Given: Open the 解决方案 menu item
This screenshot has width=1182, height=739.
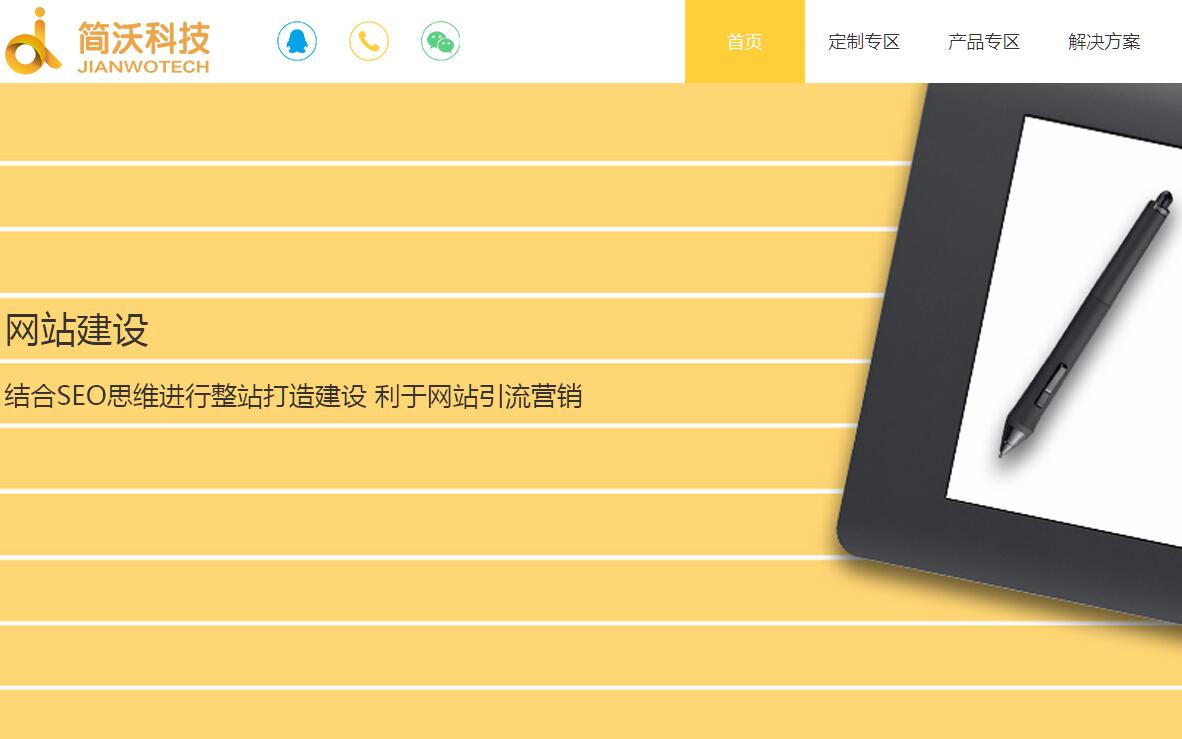Looking at the screenshot, I should pyautogui.click(x=1104, y=41).
